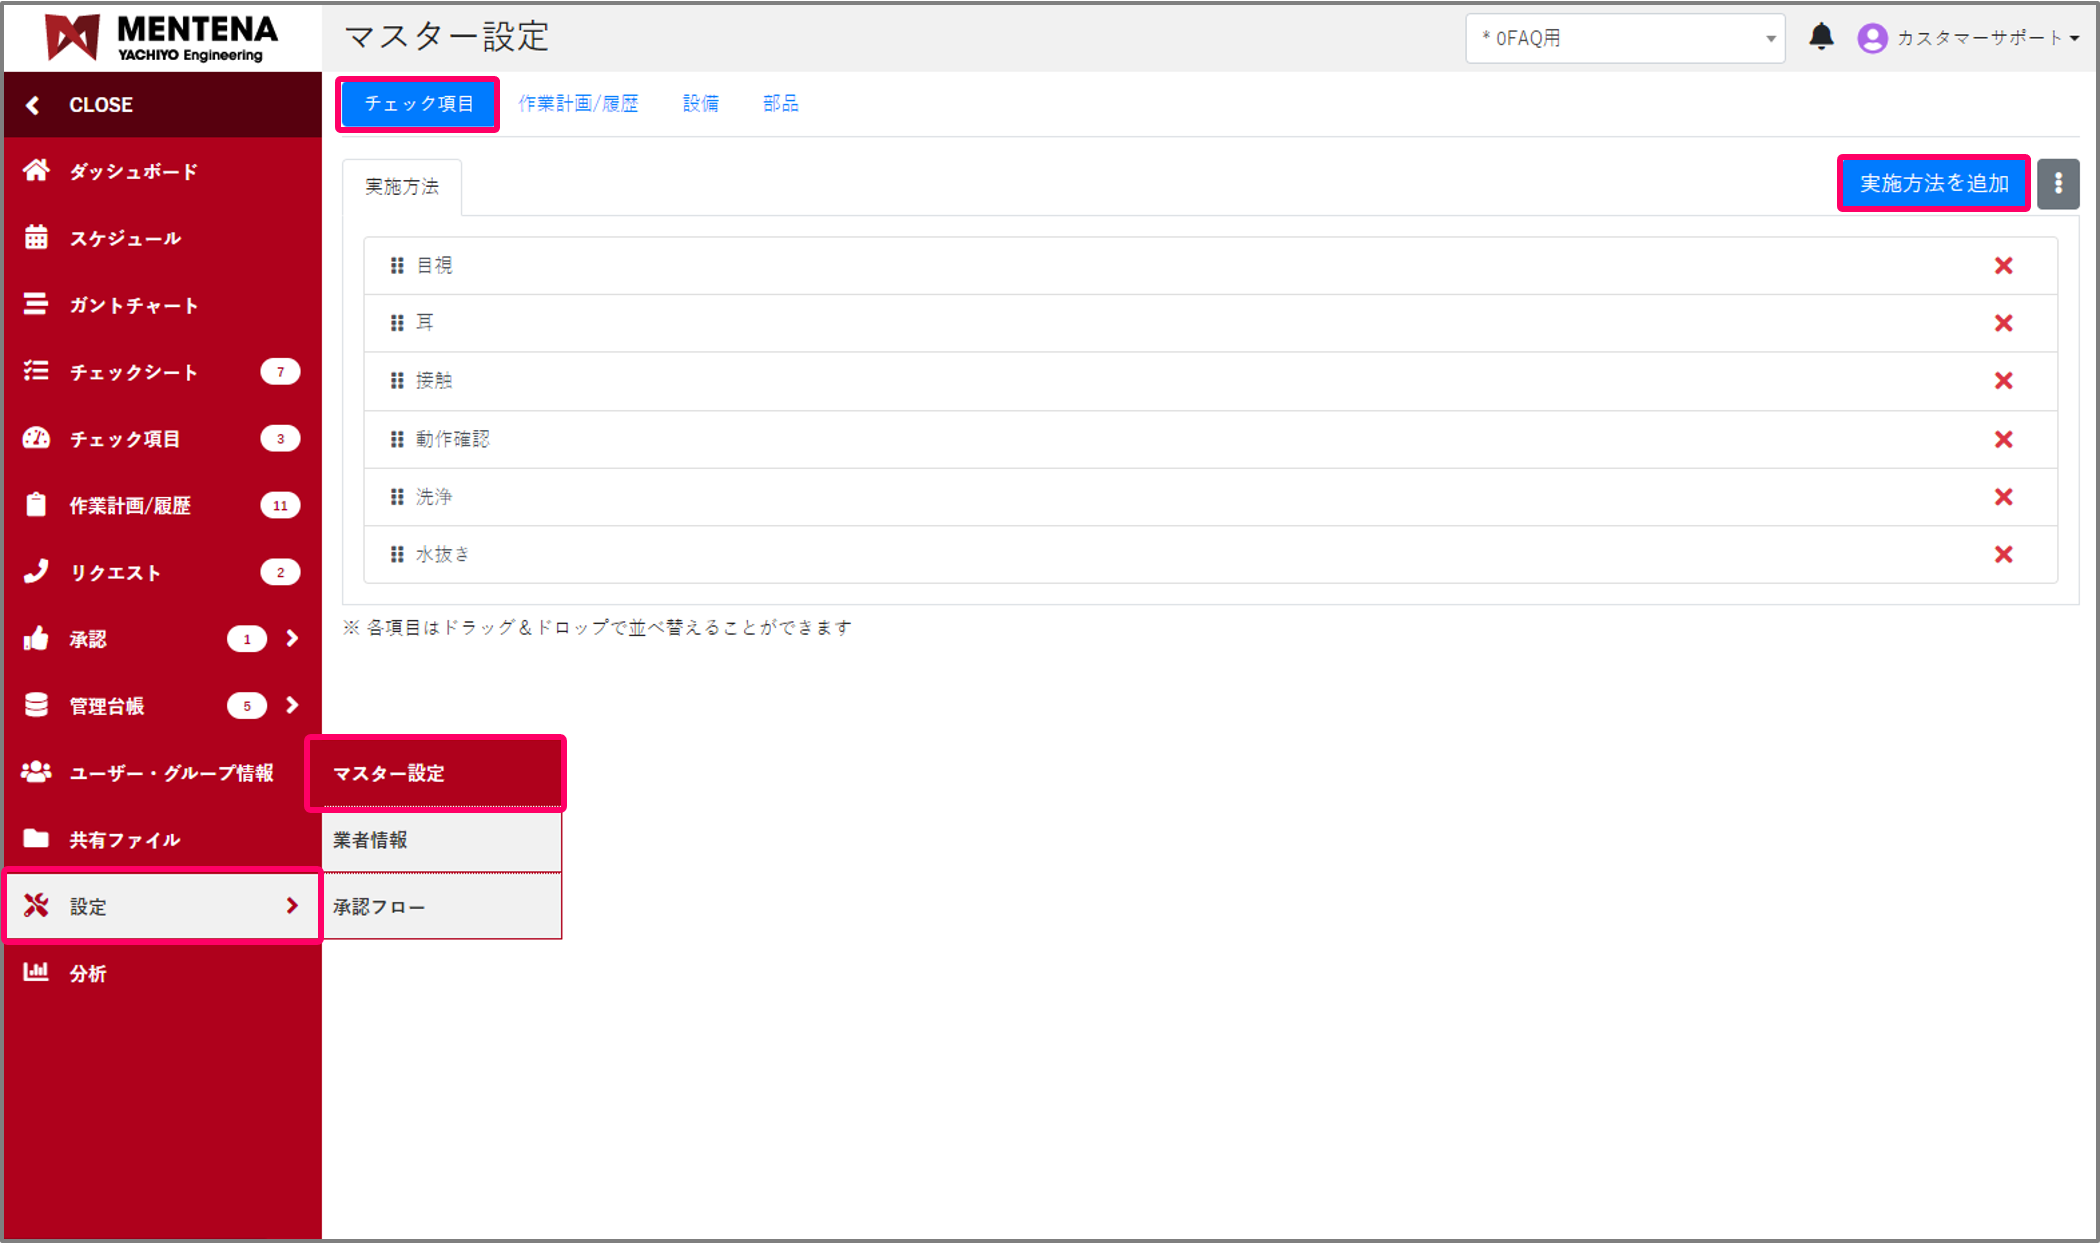Click the drag handle beside 耳
This screenshot has height=1244, width=2100.
point(397,323)
